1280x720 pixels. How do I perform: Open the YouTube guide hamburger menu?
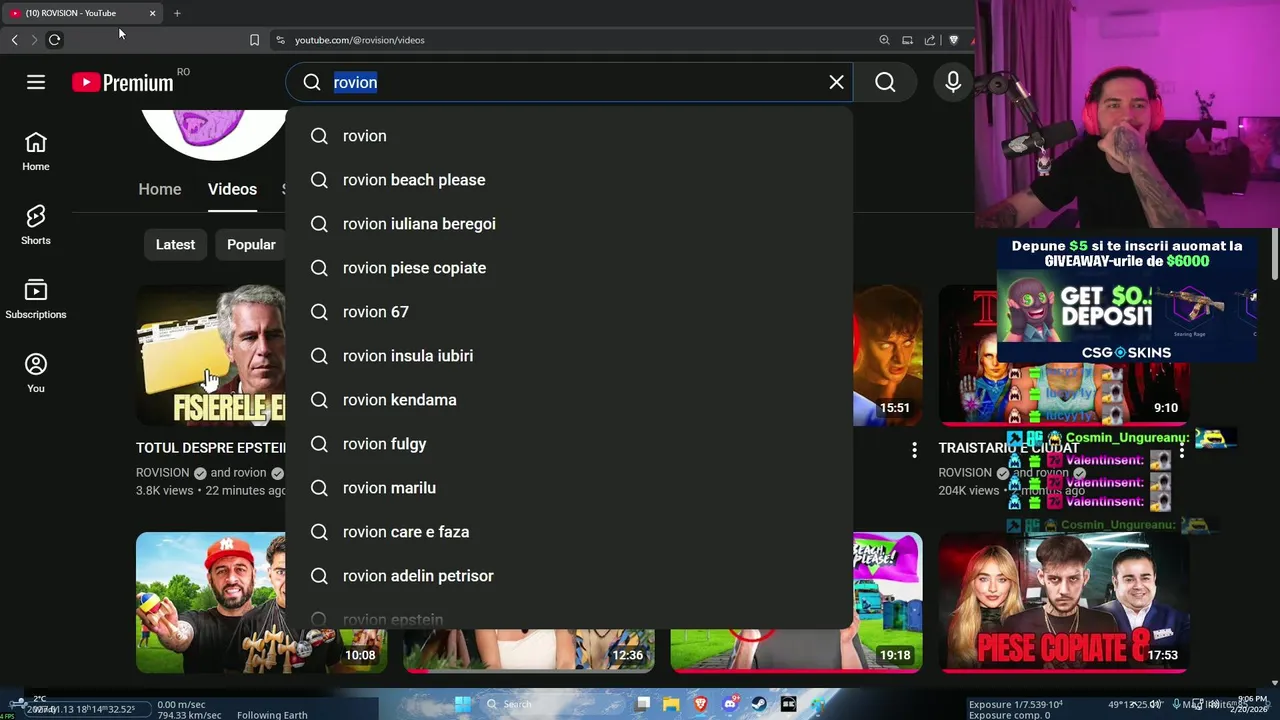click(36, 82)
